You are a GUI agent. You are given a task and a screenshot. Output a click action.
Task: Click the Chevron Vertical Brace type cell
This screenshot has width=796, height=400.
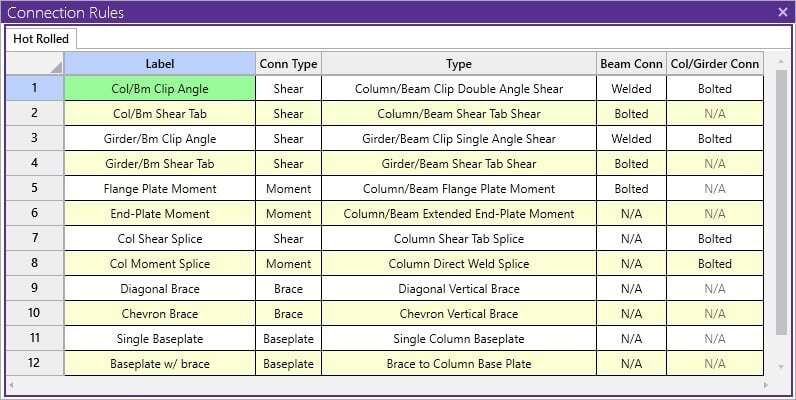[x=459, y=314]
